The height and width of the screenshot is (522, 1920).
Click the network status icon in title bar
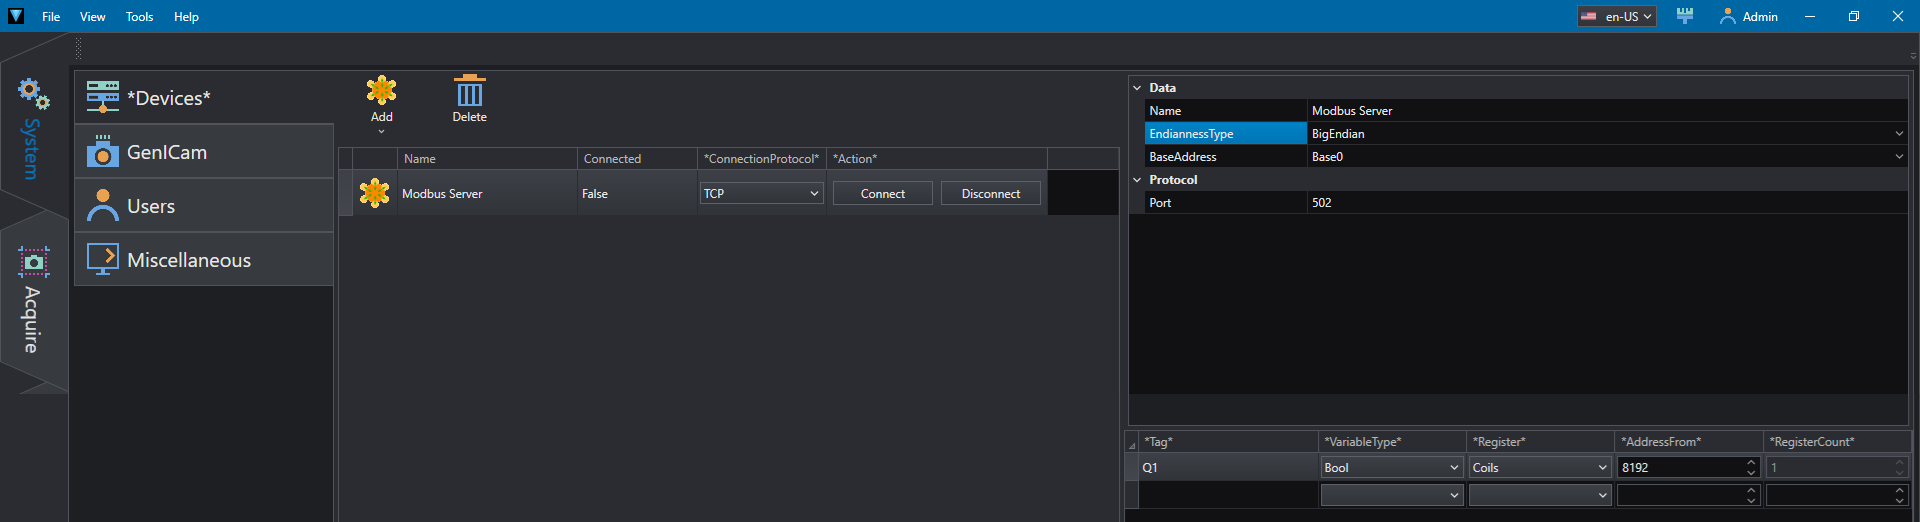1685,16
